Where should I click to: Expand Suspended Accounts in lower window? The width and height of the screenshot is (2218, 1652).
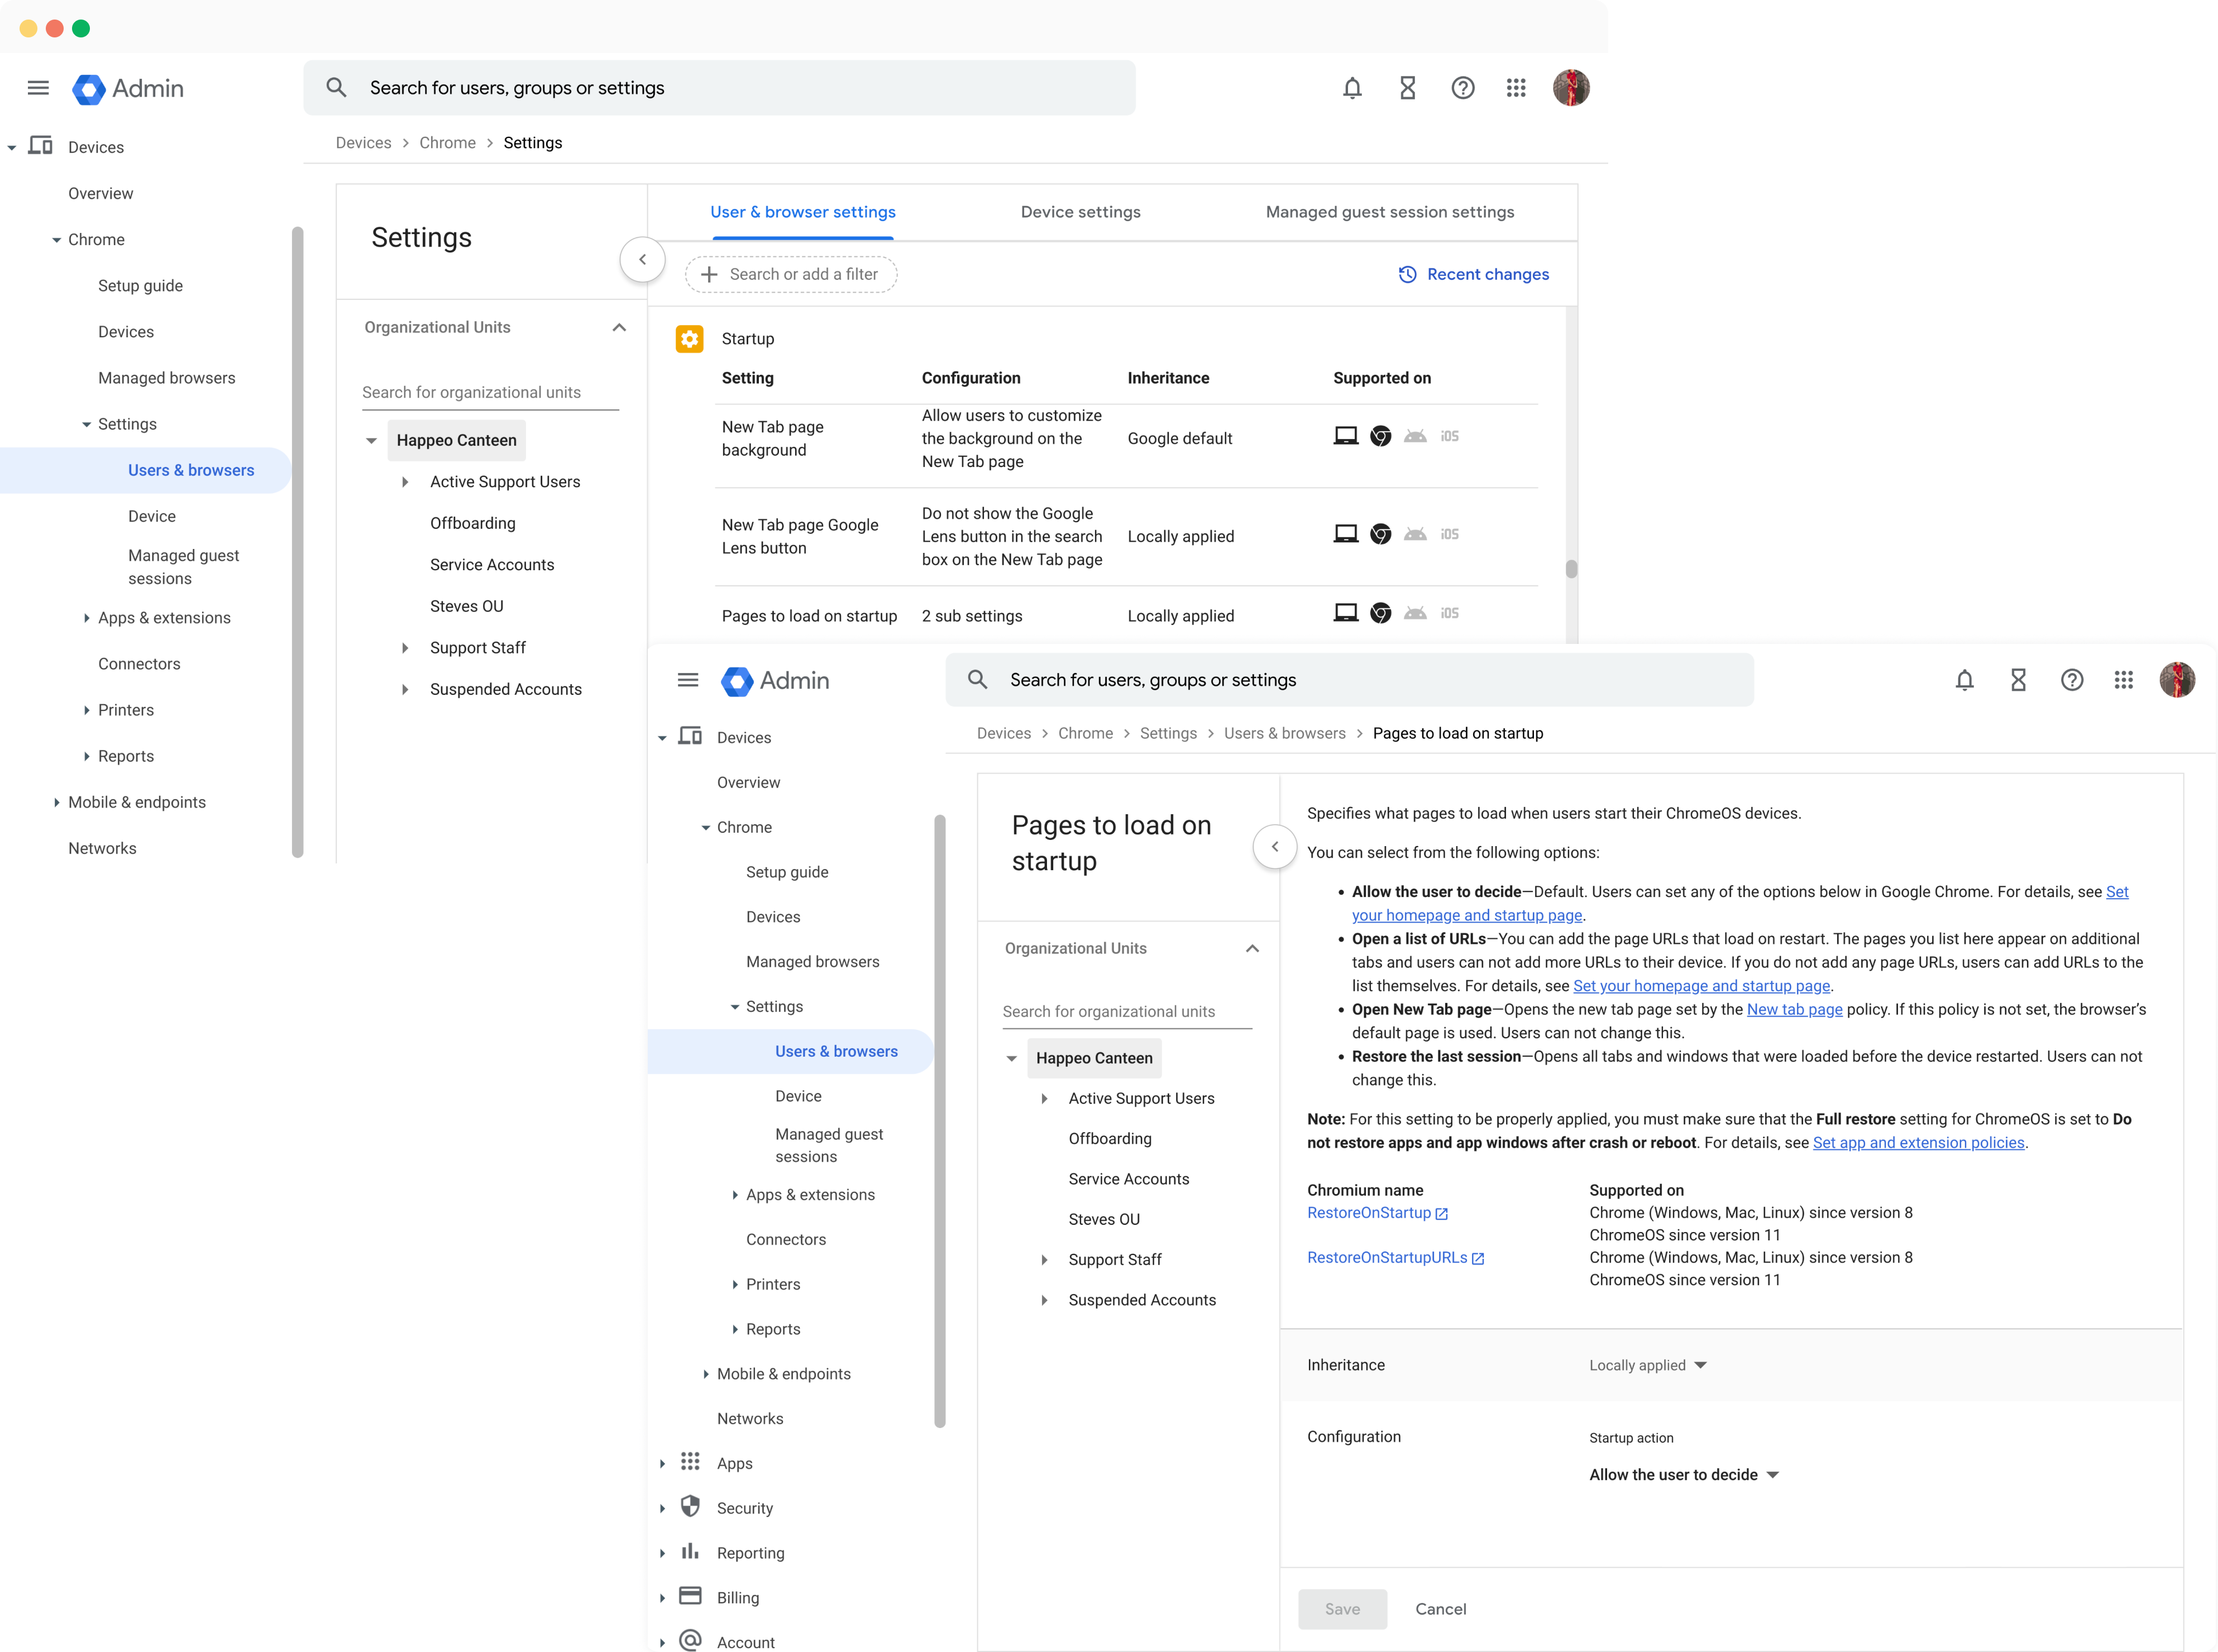tap(1044, 1300)
